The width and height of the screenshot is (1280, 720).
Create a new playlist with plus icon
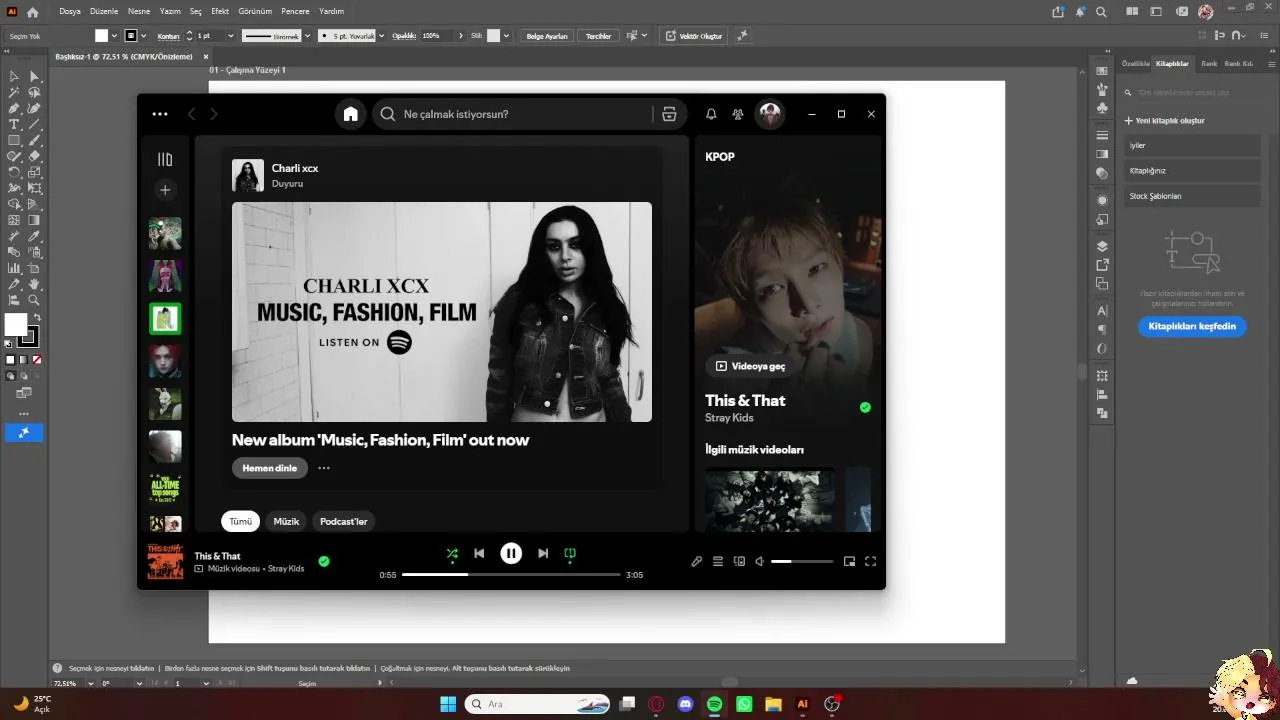[x=165, y=190]
